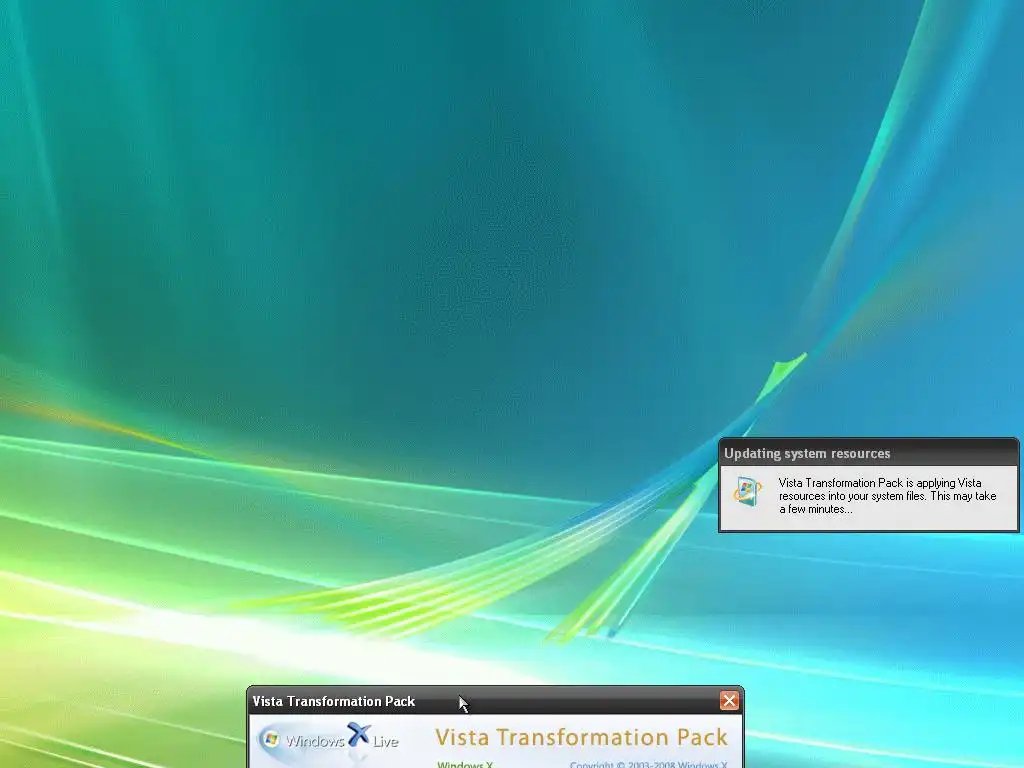Image resolution: width=1024 pixels, height=768 pixels.
Task: Click the Vista Transformation Pack title bar
Action: click(x=495, y=701)
